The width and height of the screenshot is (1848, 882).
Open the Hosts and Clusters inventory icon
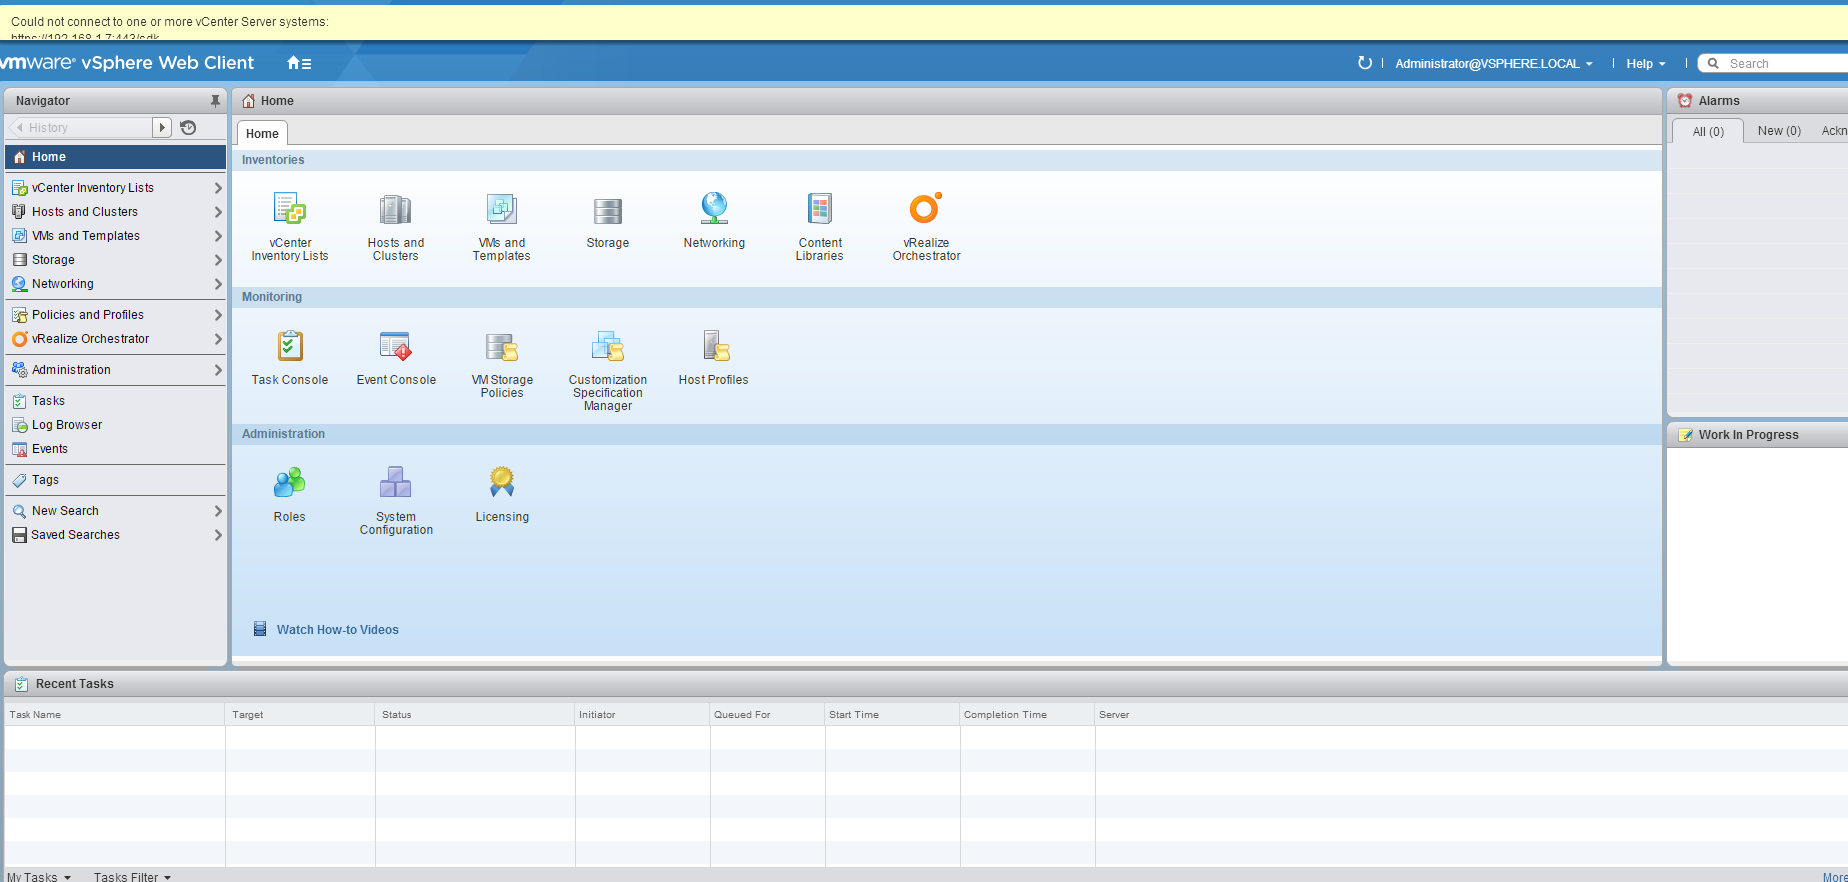click(x=395, y=209)
